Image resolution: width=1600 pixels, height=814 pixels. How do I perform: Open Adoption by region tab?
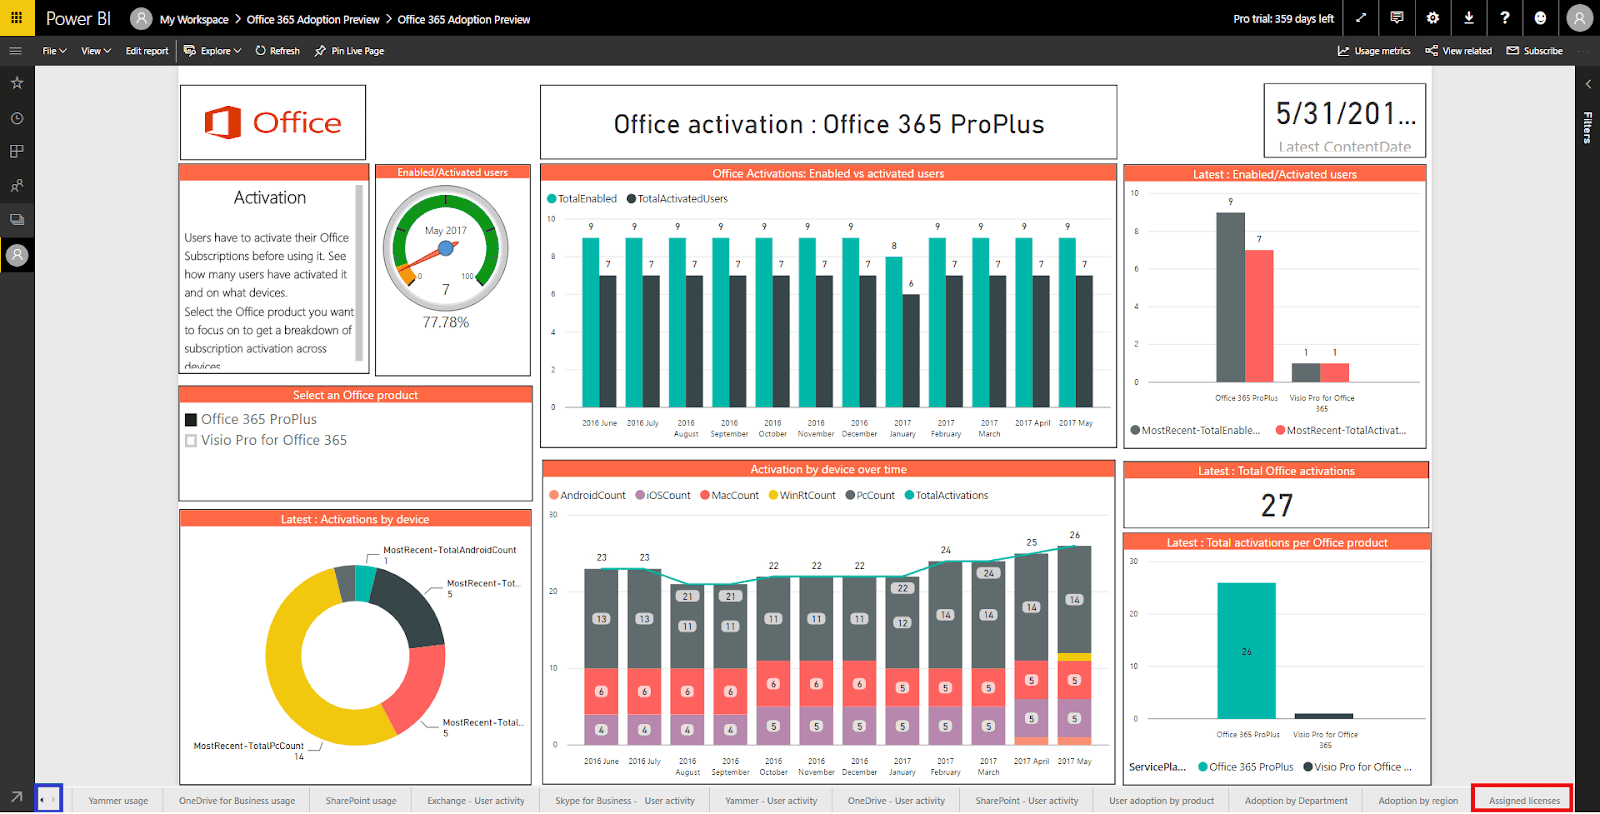(1418, 801)
